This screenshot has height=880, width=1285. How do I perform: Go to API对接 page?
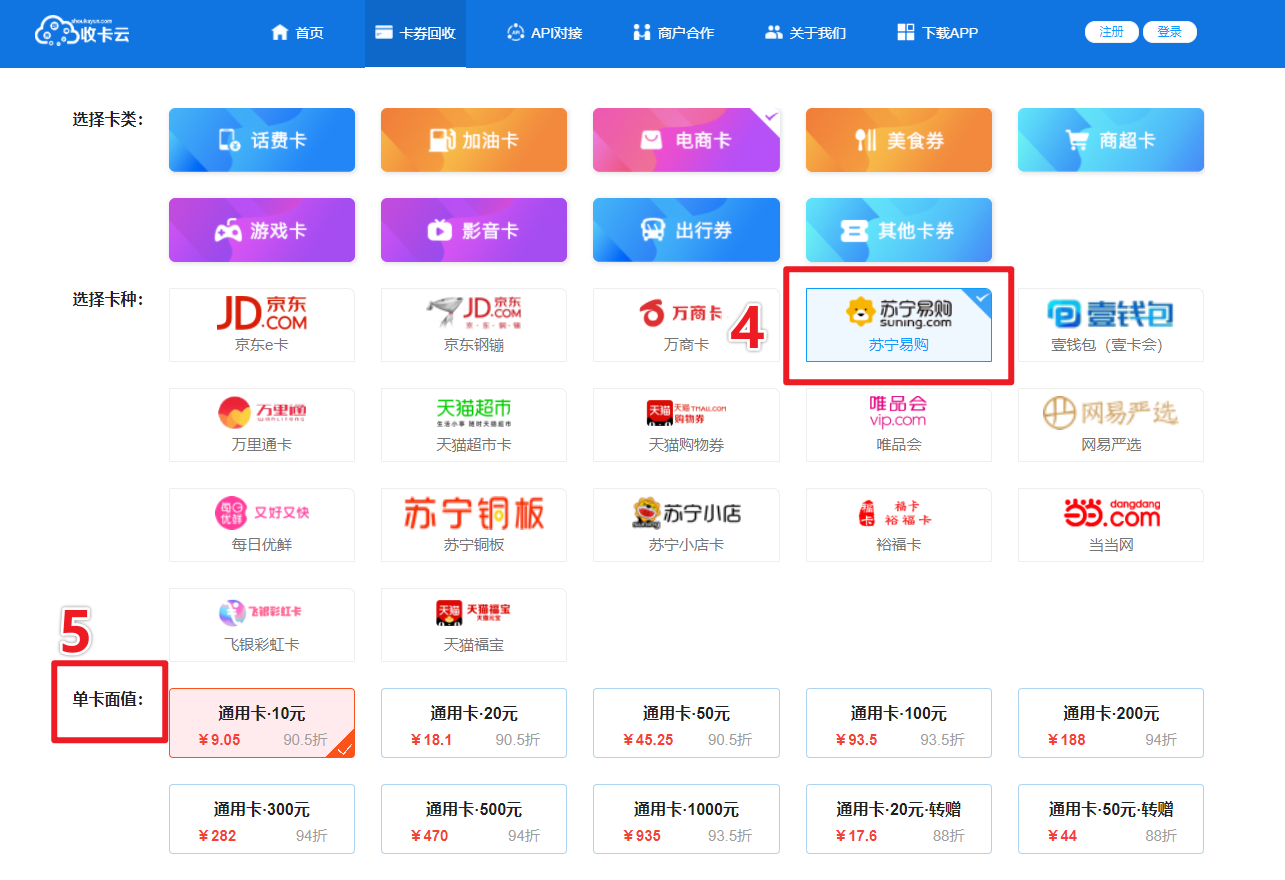[x=544, y=33]
